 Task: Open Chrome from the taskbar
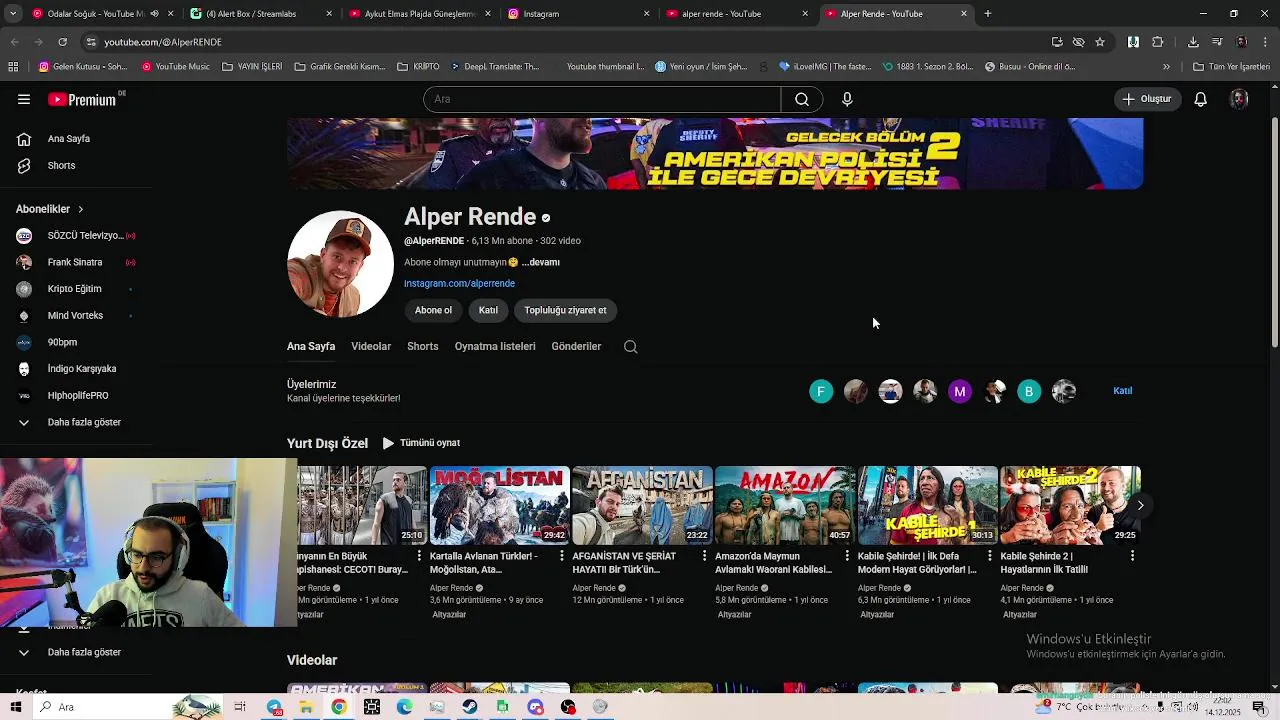click(x=339, y=707)
